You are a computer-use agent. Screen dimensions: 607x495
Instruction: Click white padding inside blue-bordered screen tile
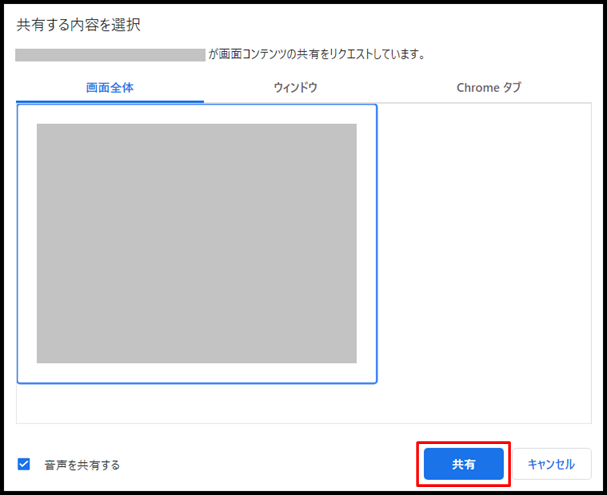[197, 114]
